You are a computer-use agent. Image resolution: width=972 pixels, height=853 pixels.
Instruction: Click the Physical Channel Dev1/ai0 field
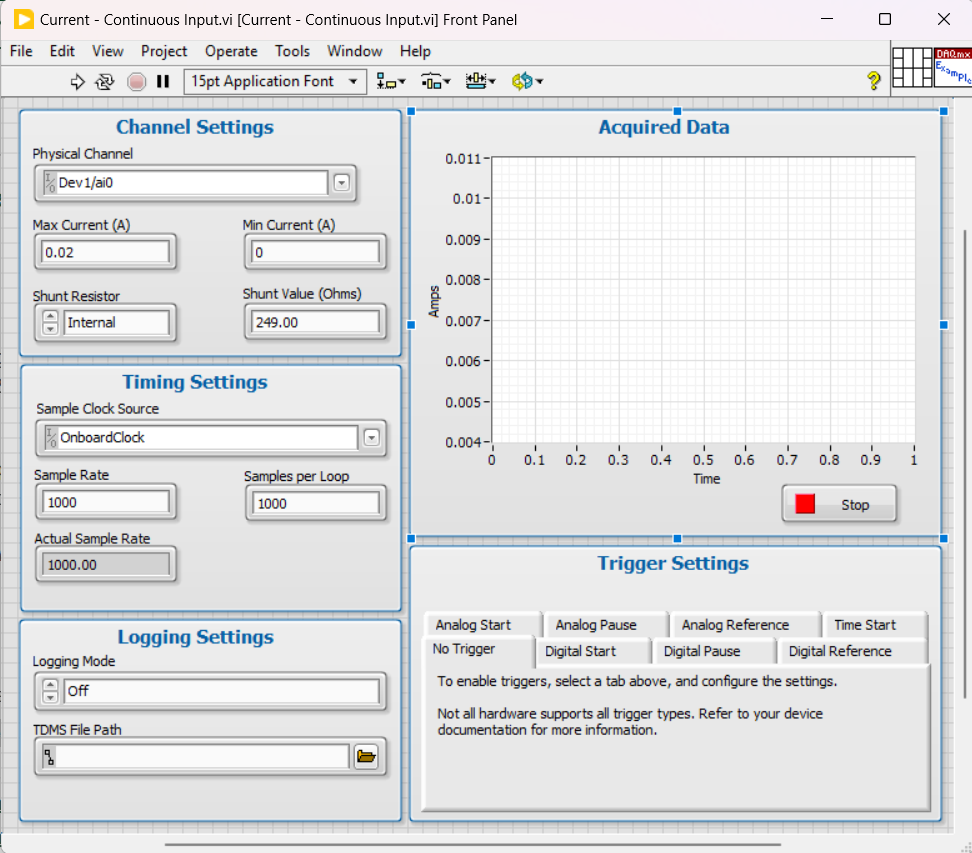pos(185,183)
